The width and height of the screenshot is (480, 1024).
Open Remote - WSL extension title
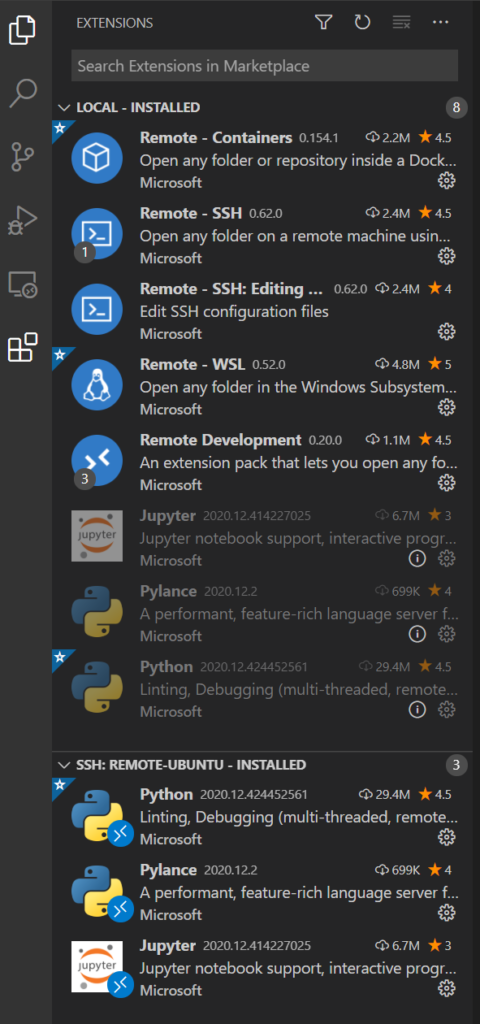pos(193,364)
